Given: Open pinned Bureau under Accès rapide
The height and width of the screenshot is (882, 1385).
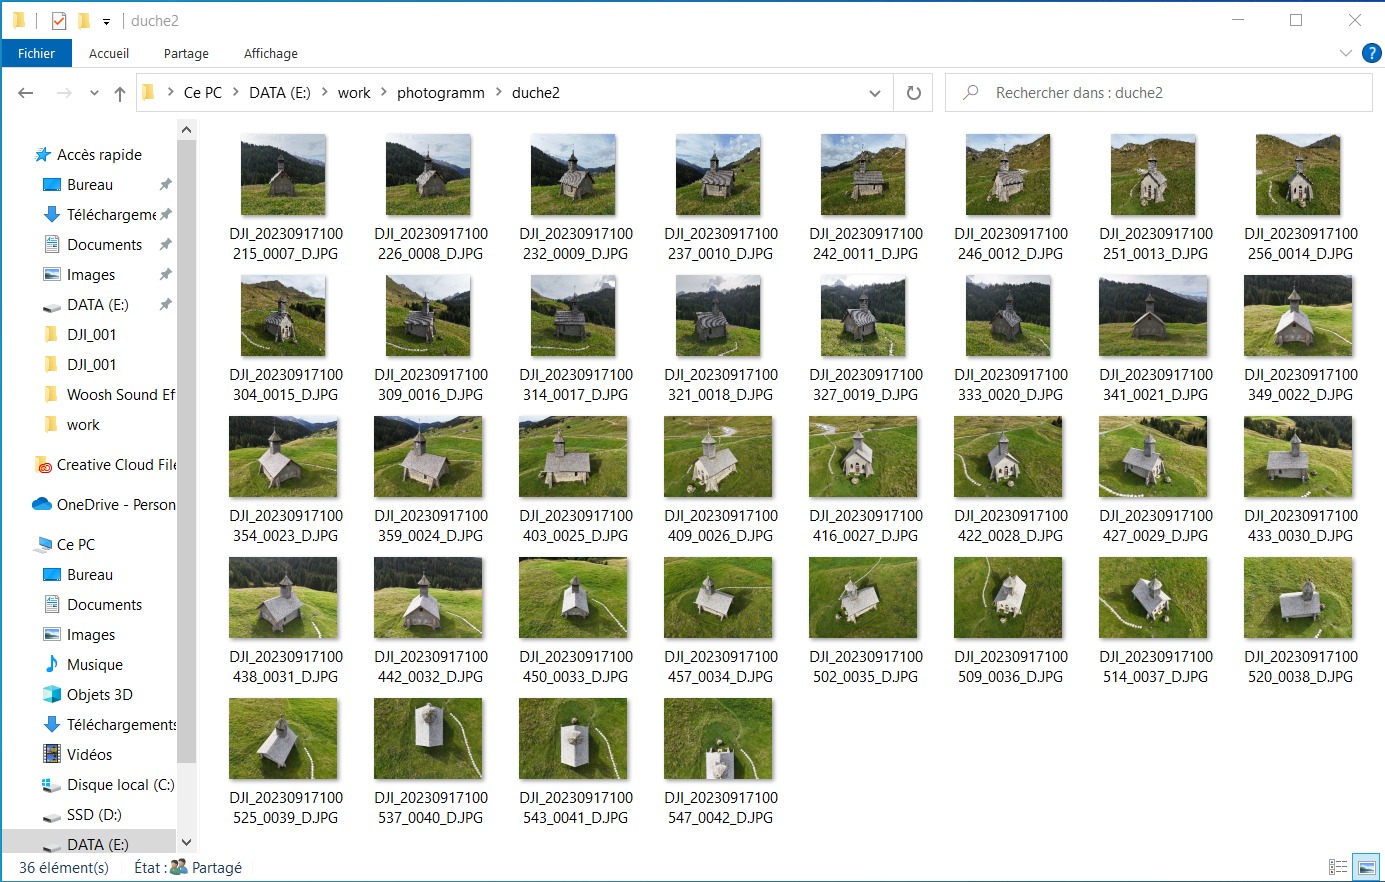Looking at the screenshot, I should coord(90,185).
